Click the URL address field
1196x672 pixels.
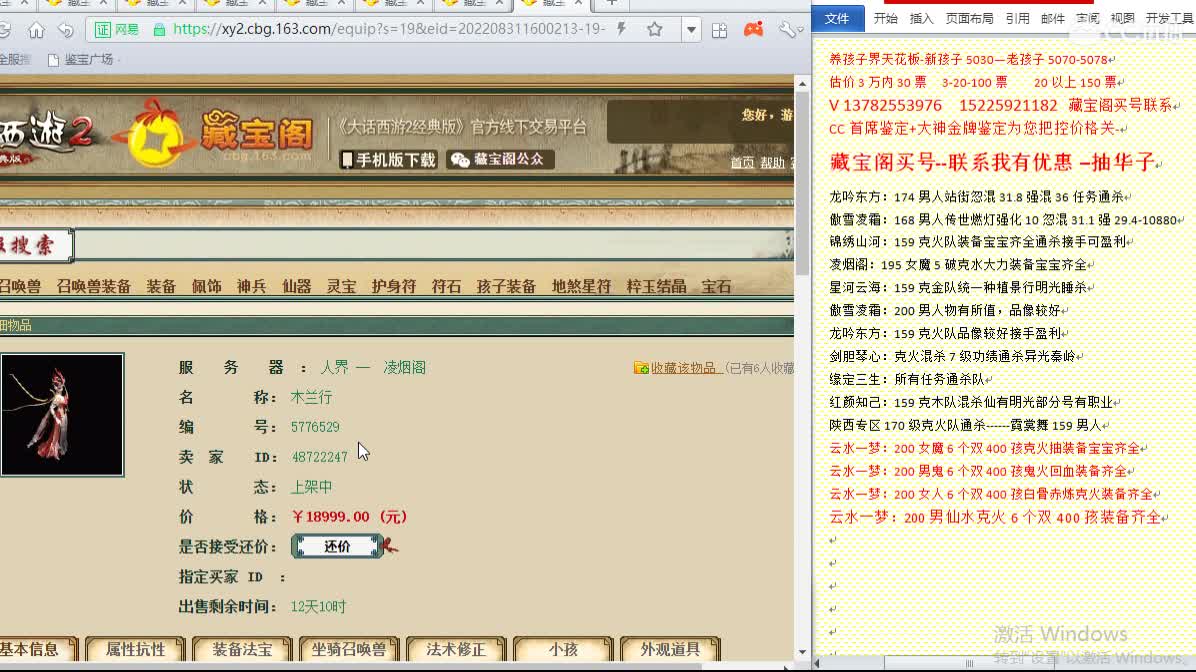point(389,30)
